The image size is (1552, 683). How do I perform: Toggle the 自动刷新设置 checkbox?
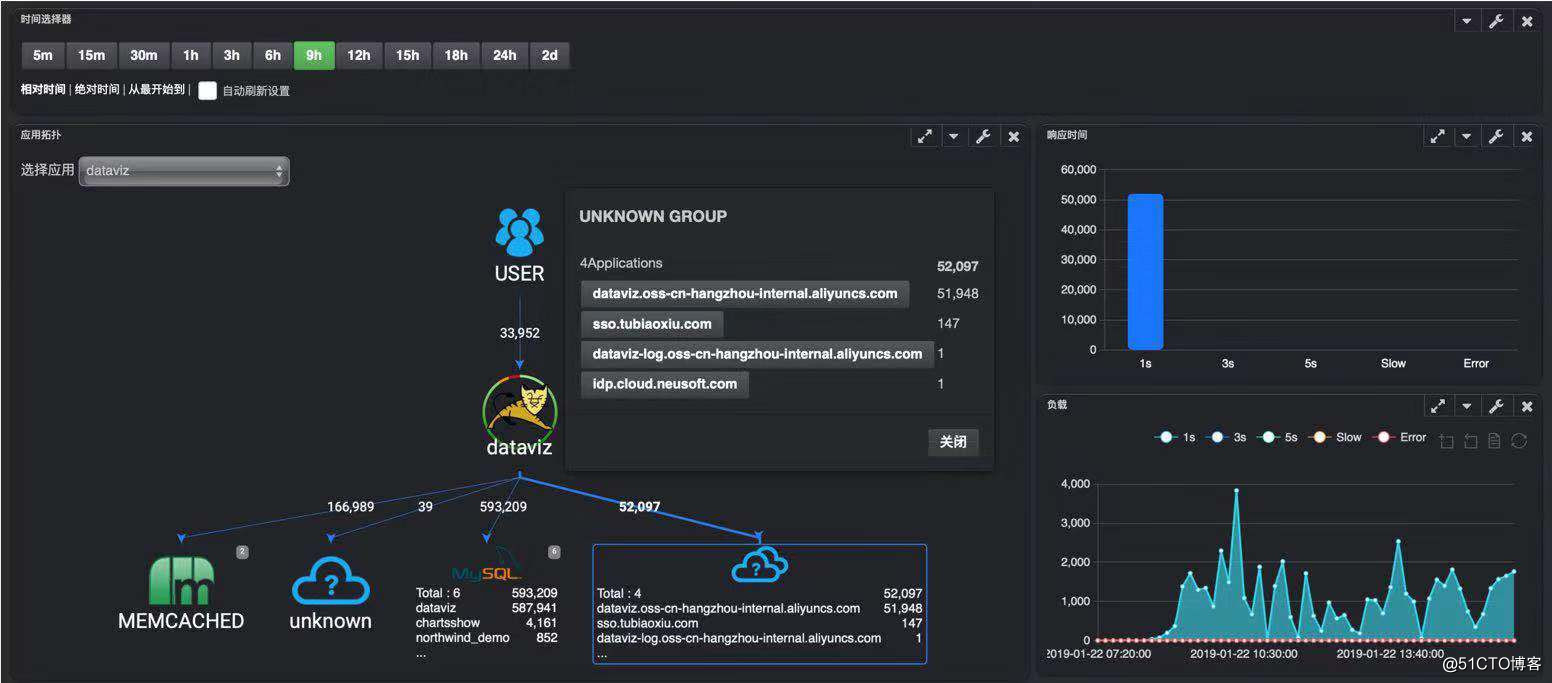pos(207,90)
